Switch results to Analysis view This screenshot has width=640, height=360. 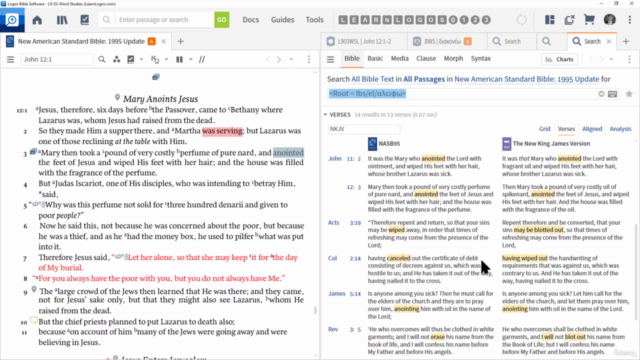pos(620,129)
